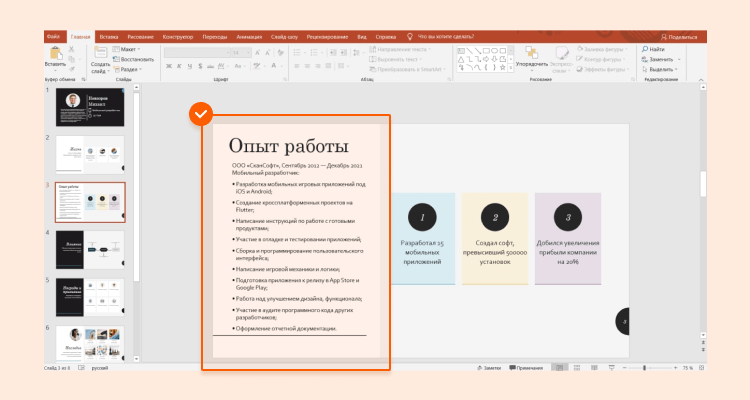Click the Create slide (Создать слайд) icon
750x400 pixels.
100,54
